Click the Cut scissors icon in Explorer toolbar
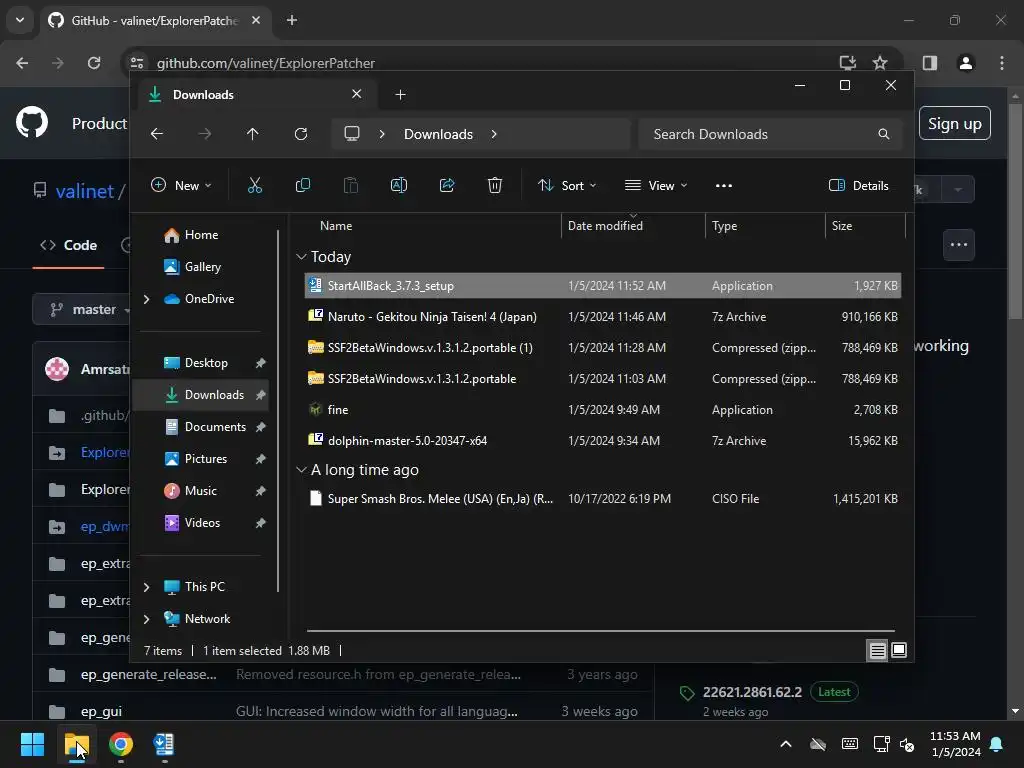1024x768 pixels. [255, 185]
